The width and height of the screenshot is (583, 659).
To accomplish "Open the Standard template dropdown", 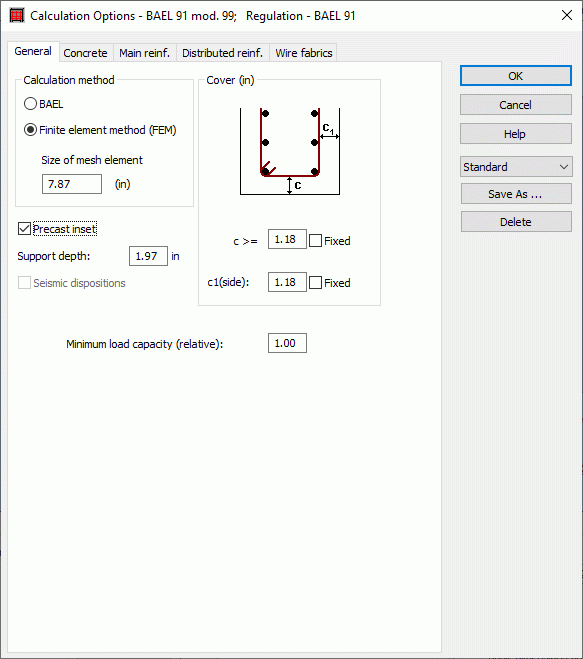I will click(x=516, y=167).
